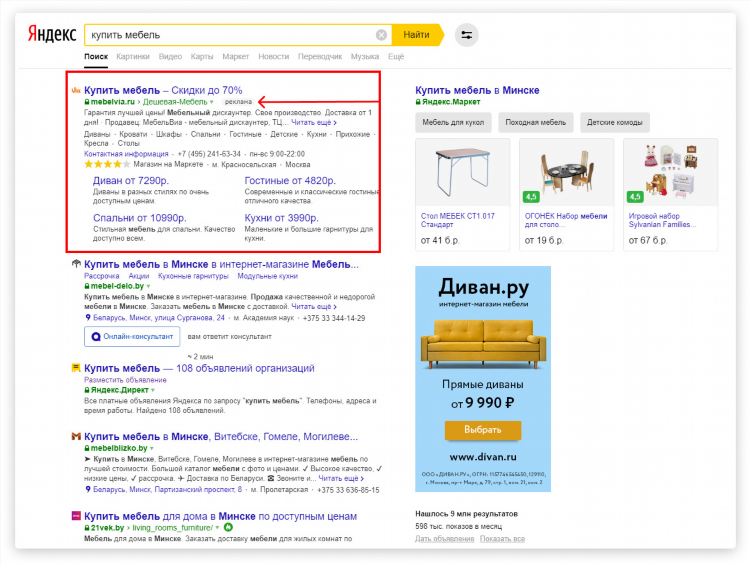Click the Дать объявление link

coord(444,539)
